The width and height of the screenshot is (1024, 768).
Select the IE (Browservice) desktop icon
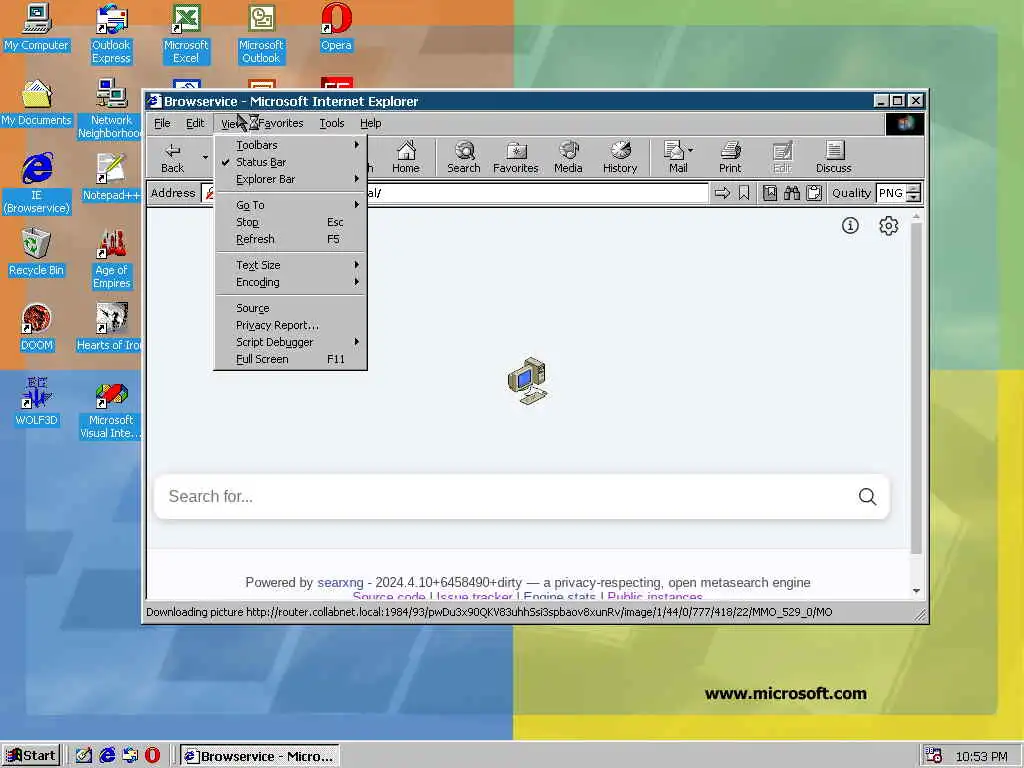tap(37, 184)
